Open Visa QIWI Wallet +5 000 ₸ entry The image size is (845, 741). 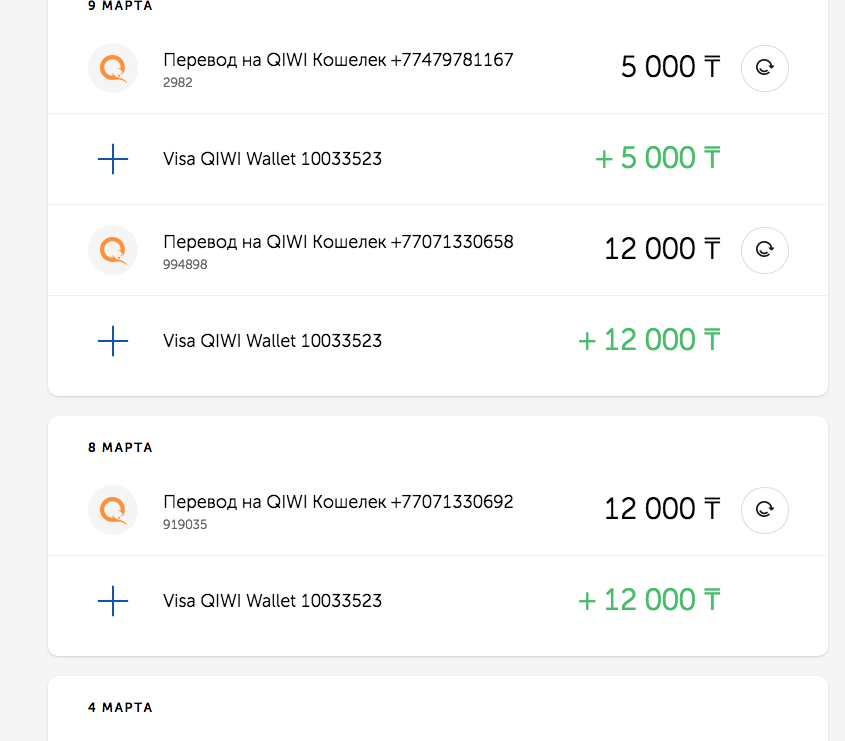438,159
